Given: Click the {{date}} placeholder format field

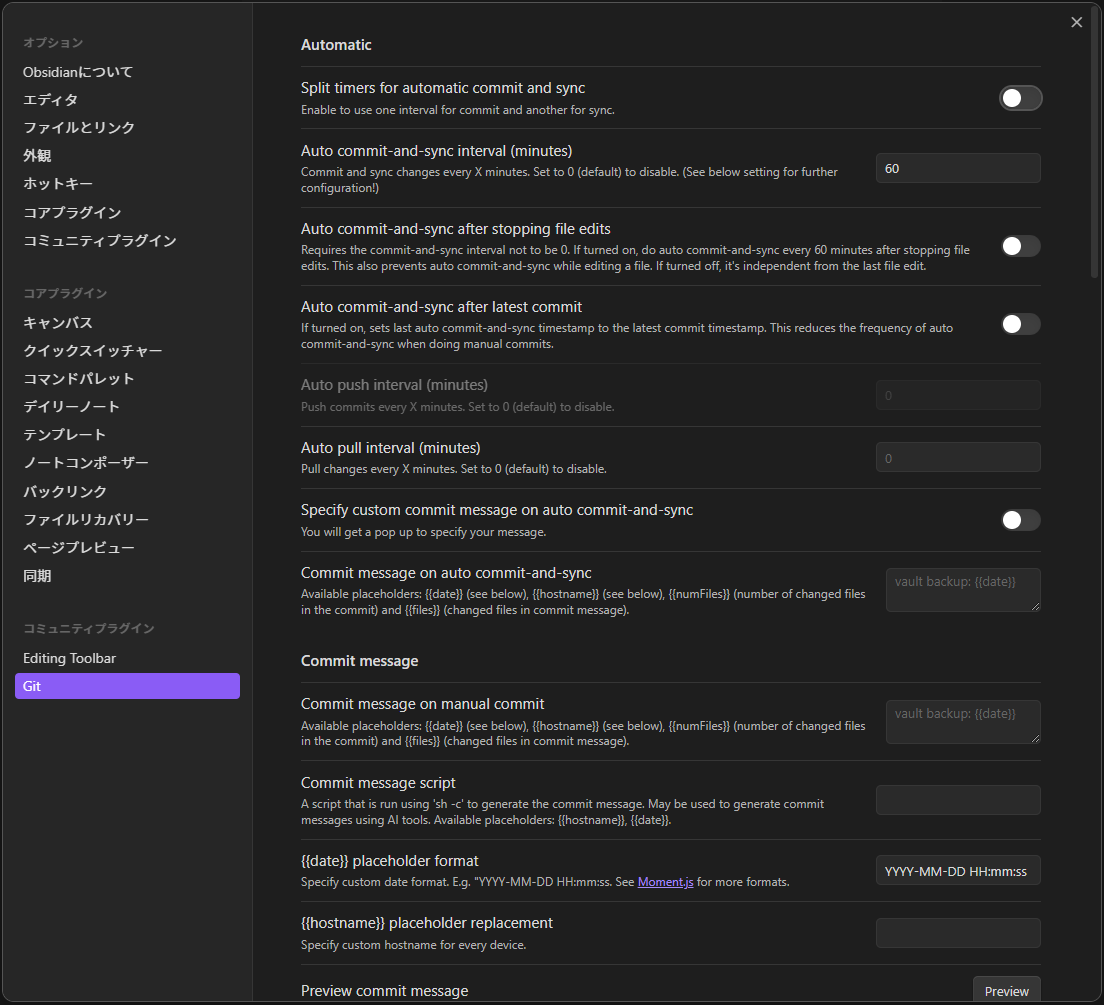Looking at the screenshot, I should pos(957,870).
